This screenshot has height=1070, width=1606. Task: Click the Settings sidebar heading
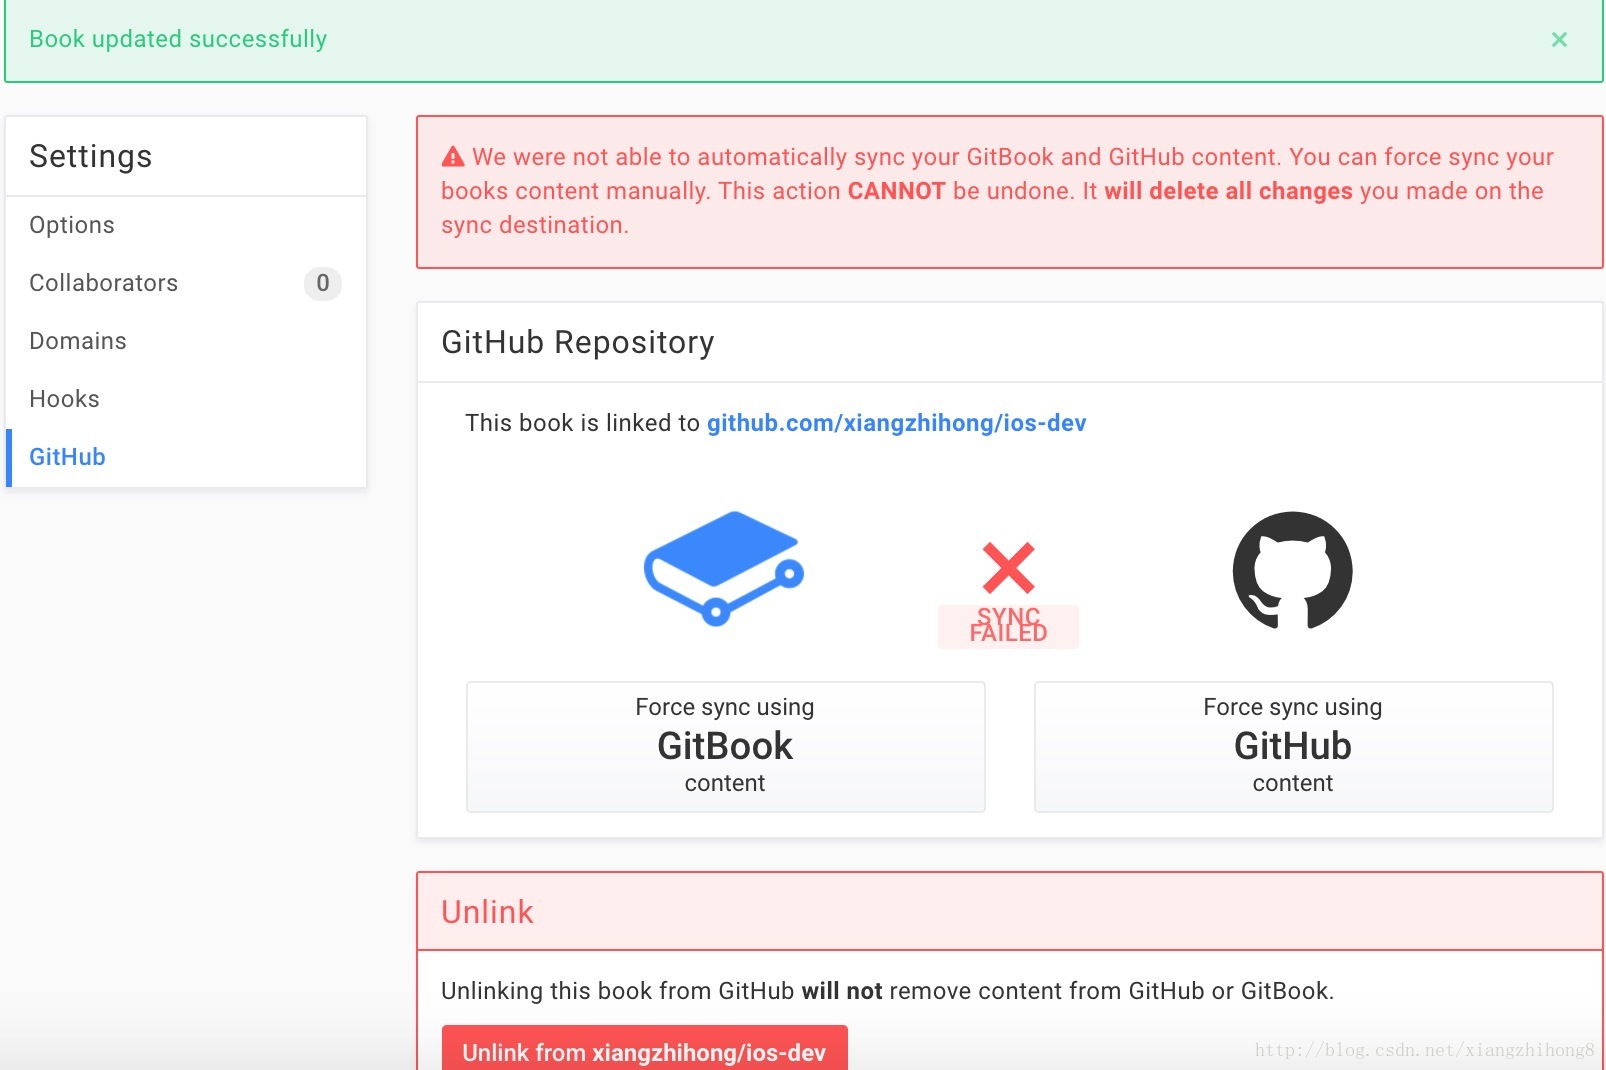coord(90,156)
